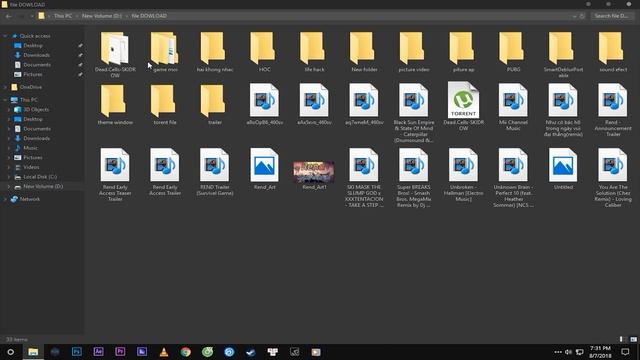Viewport: 640px width, 360px height.
Task: Select the Dead.Cells-SKIDROW torrent file
Action: 463,107
